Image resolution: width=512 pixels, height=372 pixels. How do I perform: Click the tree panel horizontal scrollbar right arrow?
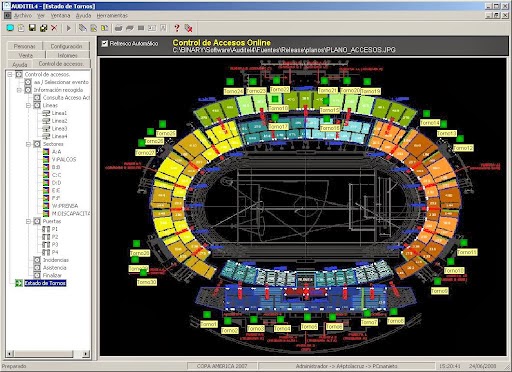(x=86, y=354)
